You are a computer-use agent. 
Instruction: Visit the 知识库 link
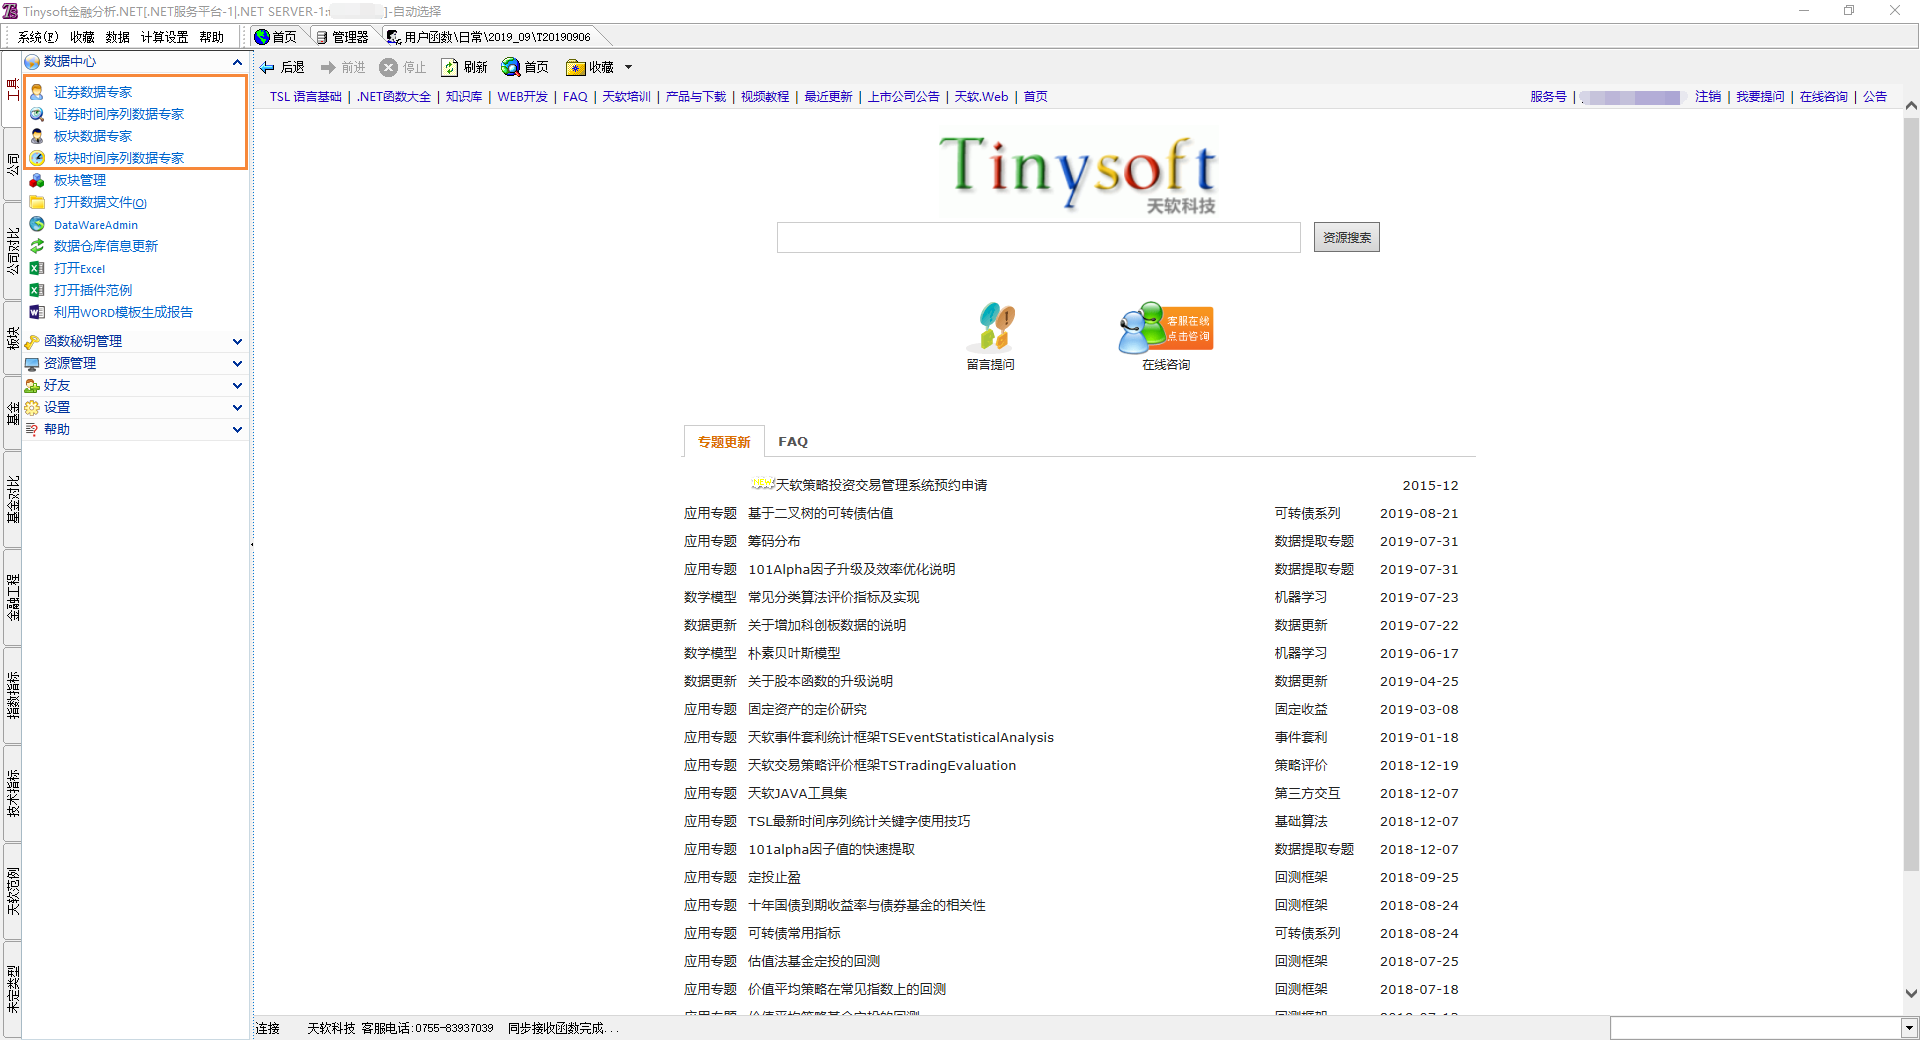pos(464,97)
